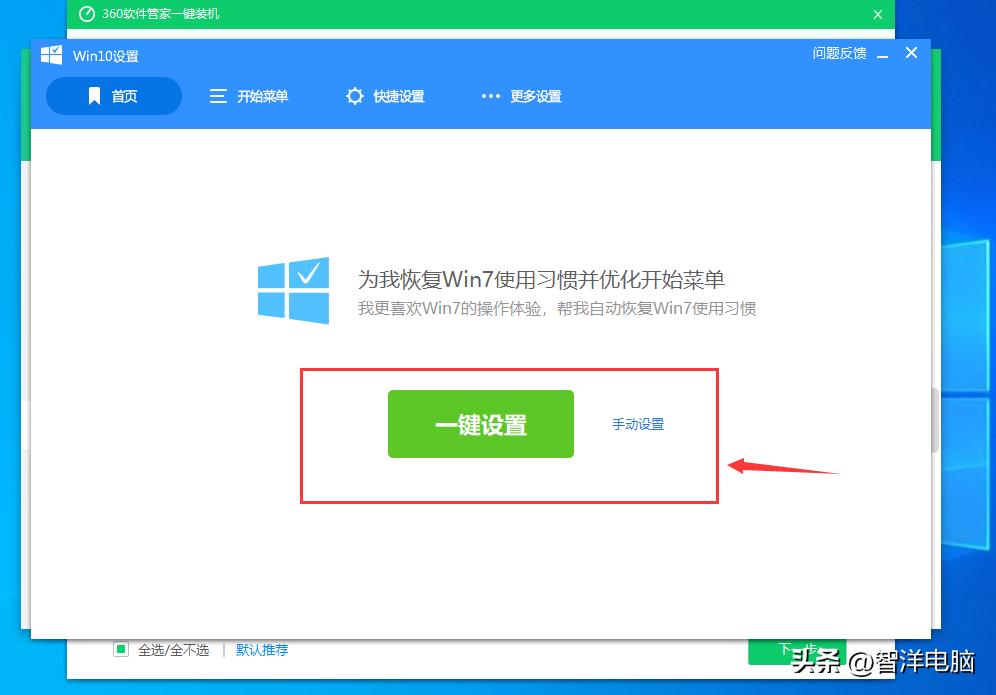The image size is (996, 695).
Task: Click the green 一键设置 button
Action: point(480,423)
